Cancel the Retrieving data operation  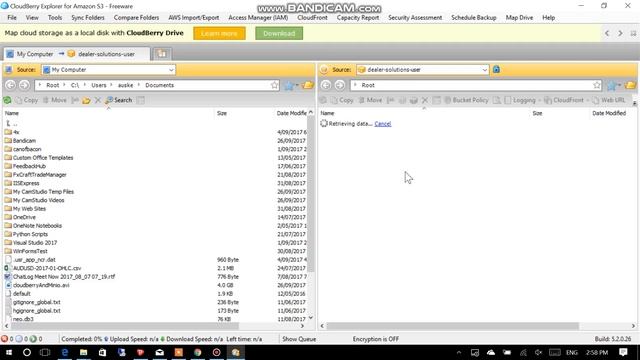[x=382, y=124]
